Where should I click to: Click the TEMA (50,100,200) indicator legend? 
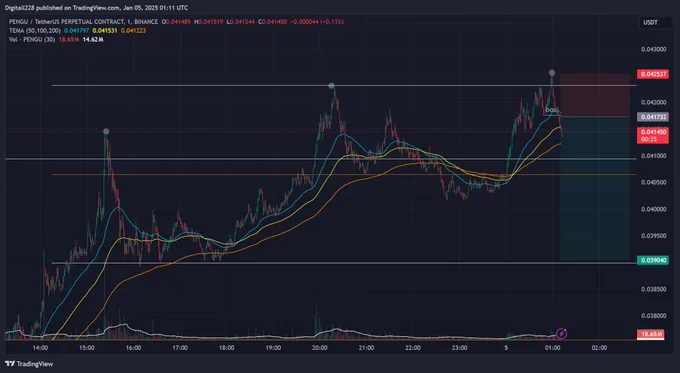[x=35, y=31]
